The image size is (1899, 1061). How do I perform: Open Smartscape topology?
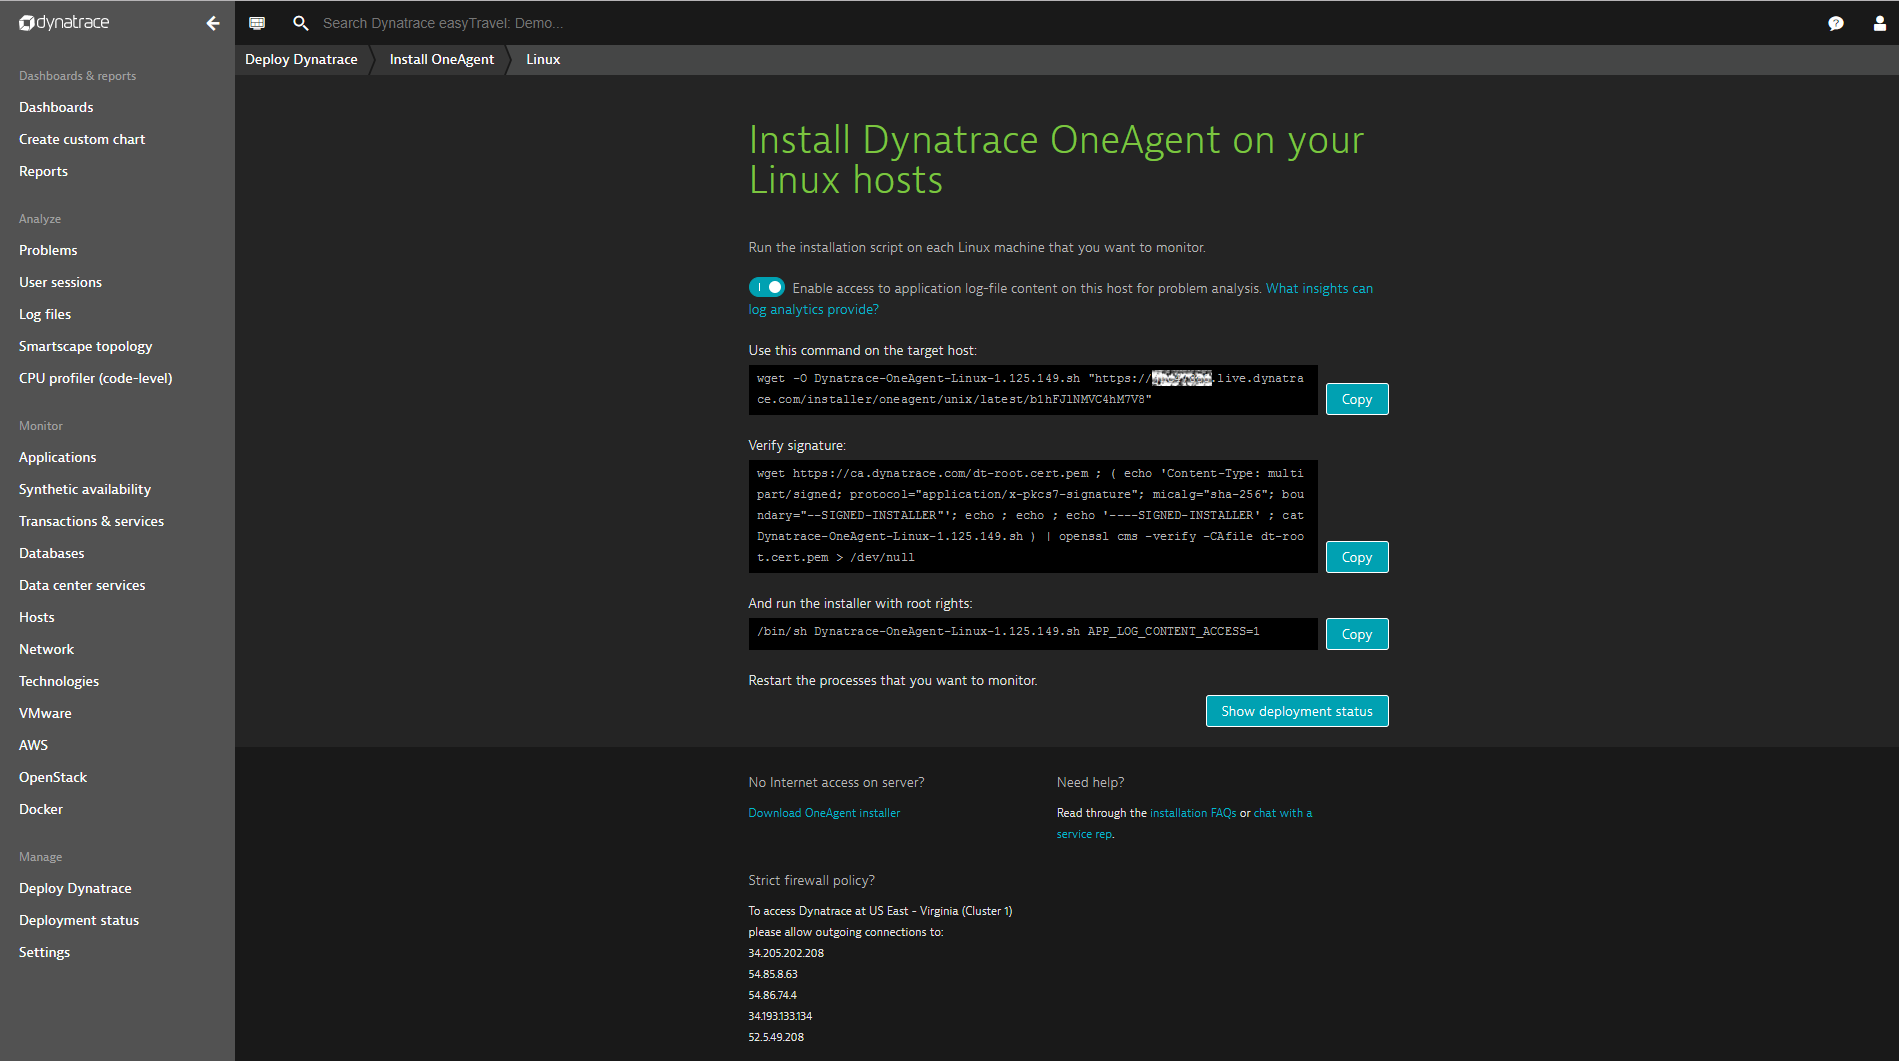click(x=85, y=346)
